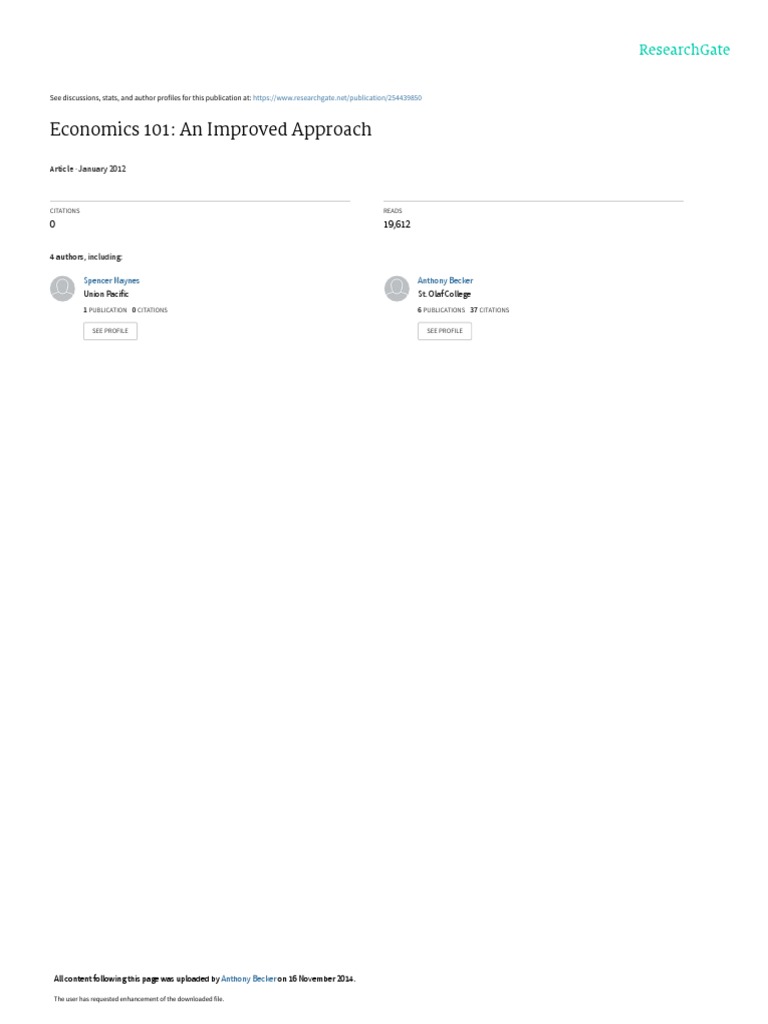Open Spencer Haynes author name link
This screenshot has width=768, height=1024.
point(112,280)
